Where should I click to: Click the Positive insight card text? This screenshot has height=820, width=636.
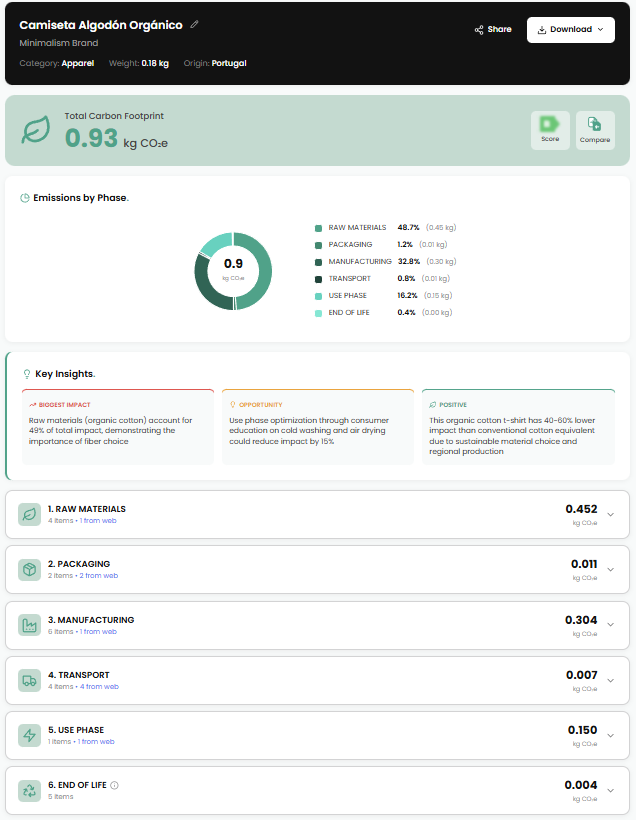512,436
